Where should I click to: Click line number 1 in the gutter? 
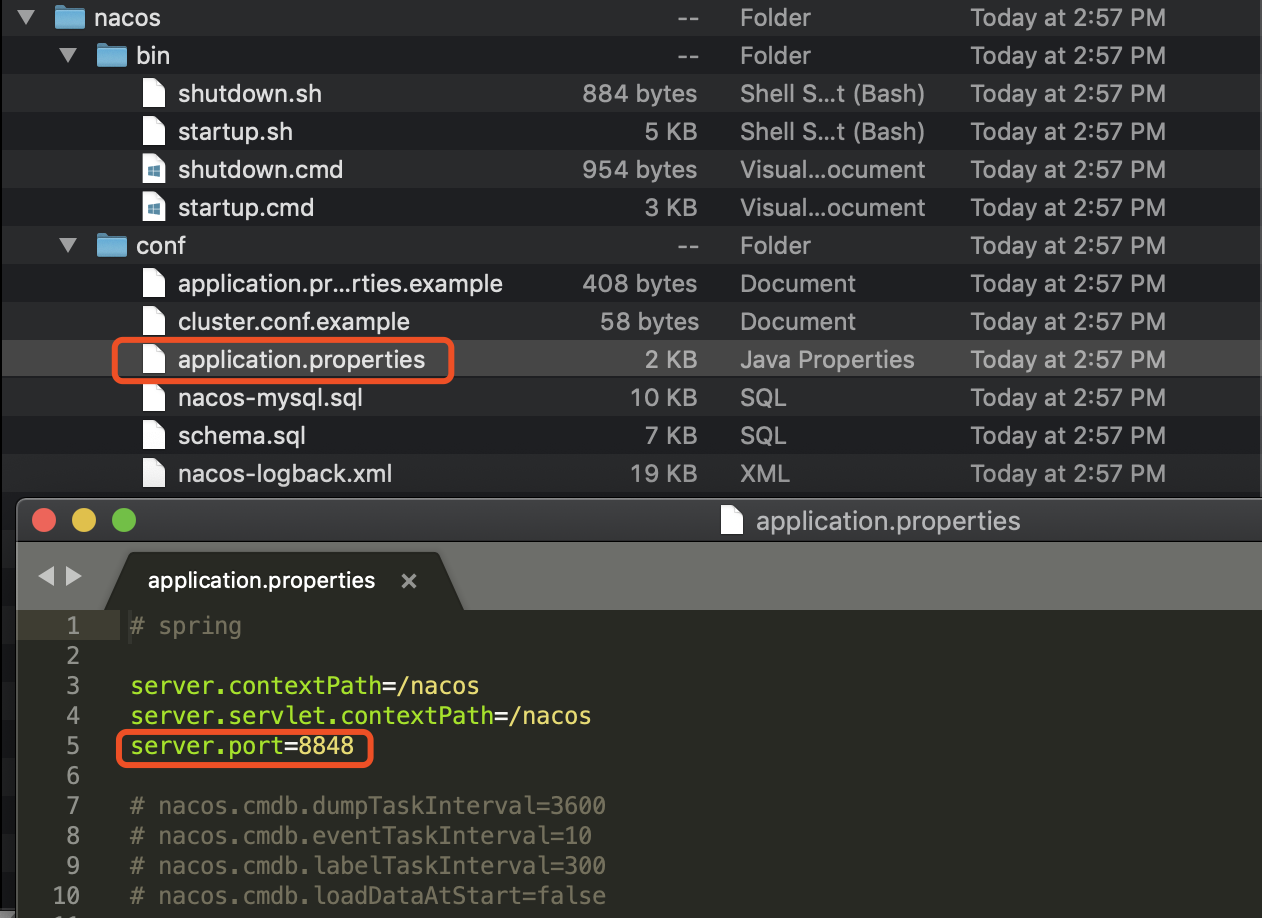tap(73, 626)
